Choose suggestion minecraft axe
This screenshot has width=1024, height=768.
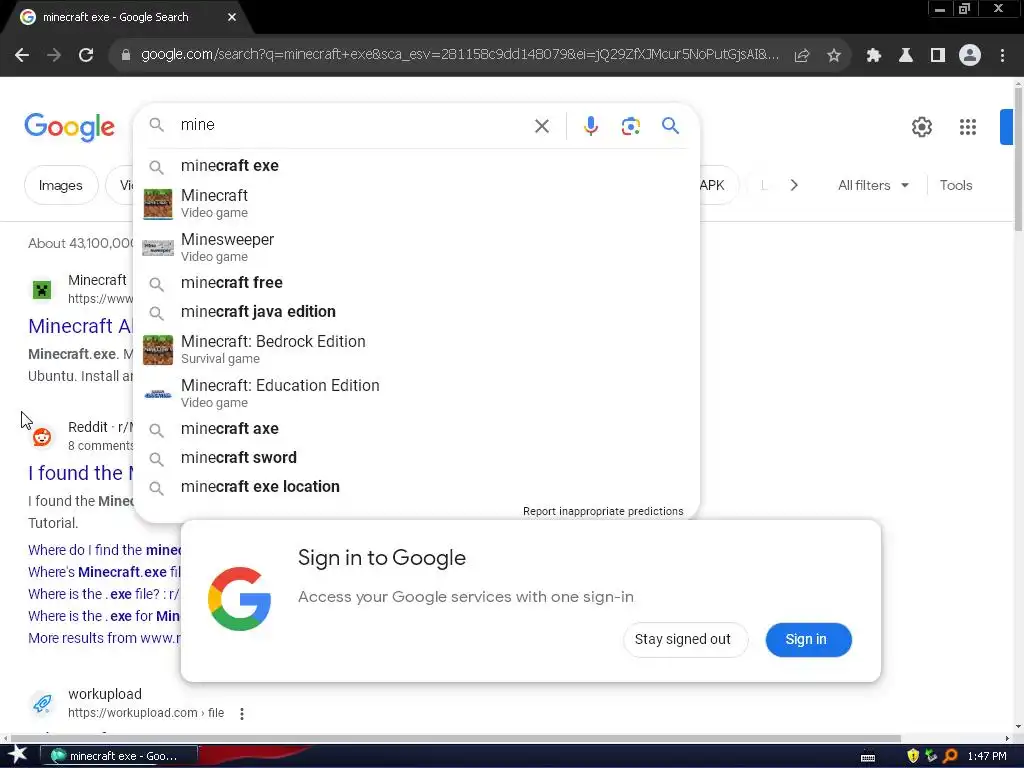416,429
